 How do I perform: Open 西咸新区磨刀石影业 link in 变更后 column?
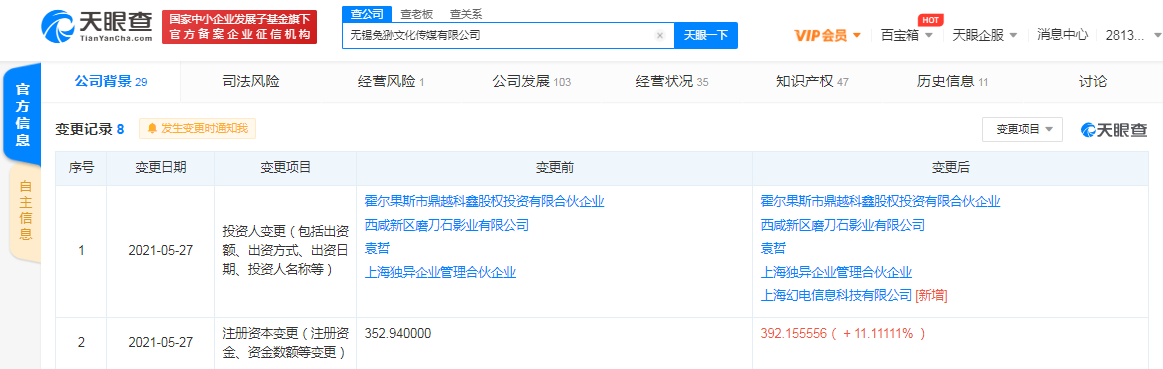coord(843,225)
